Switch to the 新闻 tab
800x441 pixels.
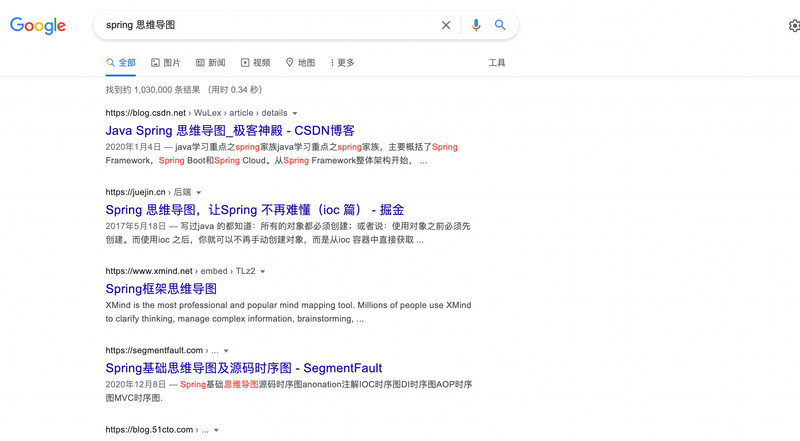point(211,63)
